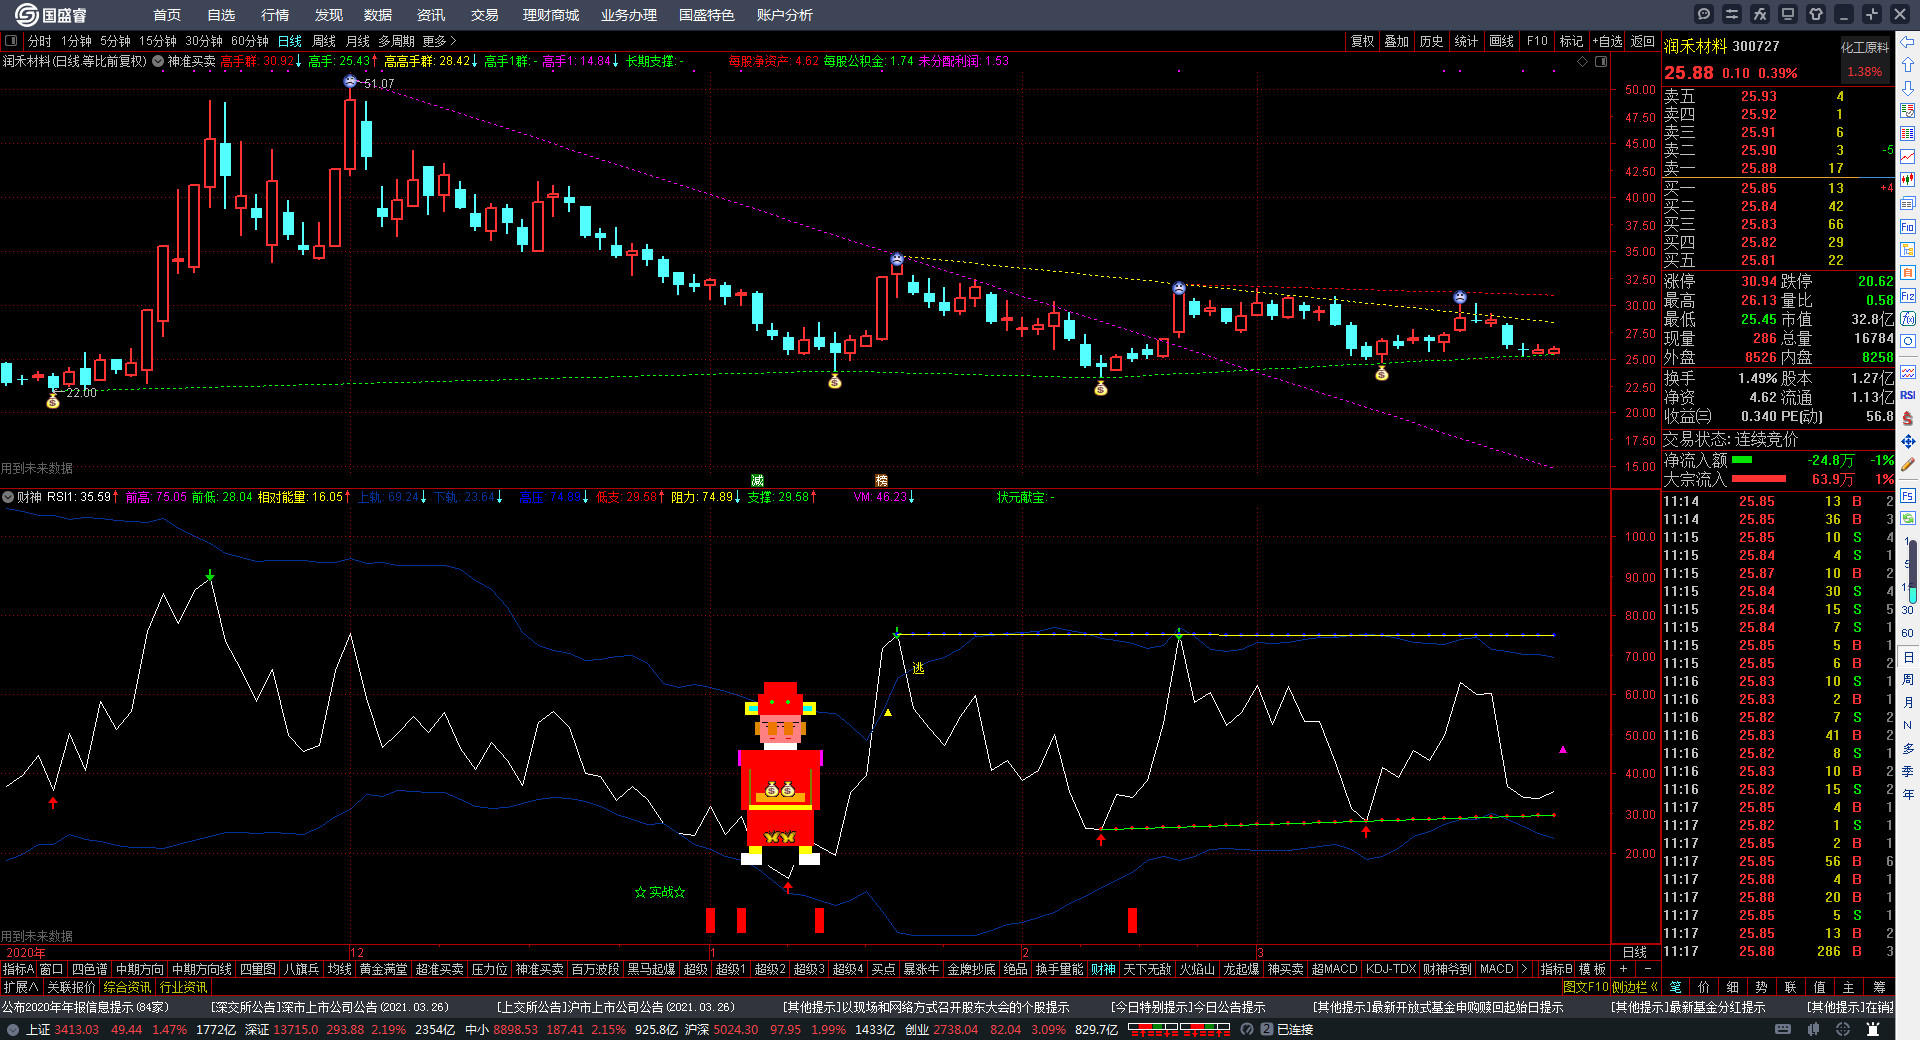Click the 叠加 overlay button
The width and height of the screenshot is (1920, 1040).
[1397, 41]
